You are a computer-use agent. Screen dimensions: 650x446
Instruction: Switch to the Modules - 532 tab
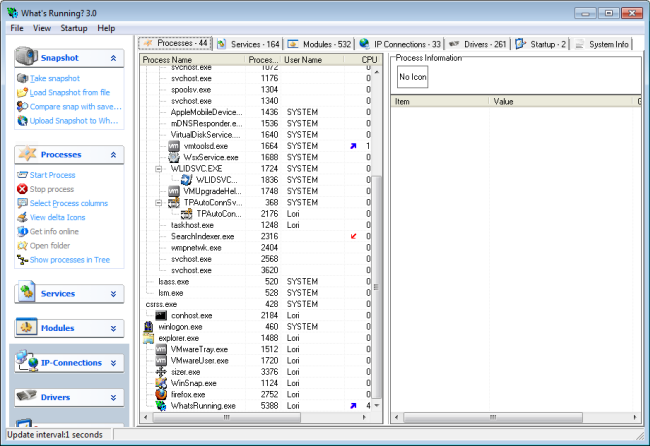click(319, 44)
